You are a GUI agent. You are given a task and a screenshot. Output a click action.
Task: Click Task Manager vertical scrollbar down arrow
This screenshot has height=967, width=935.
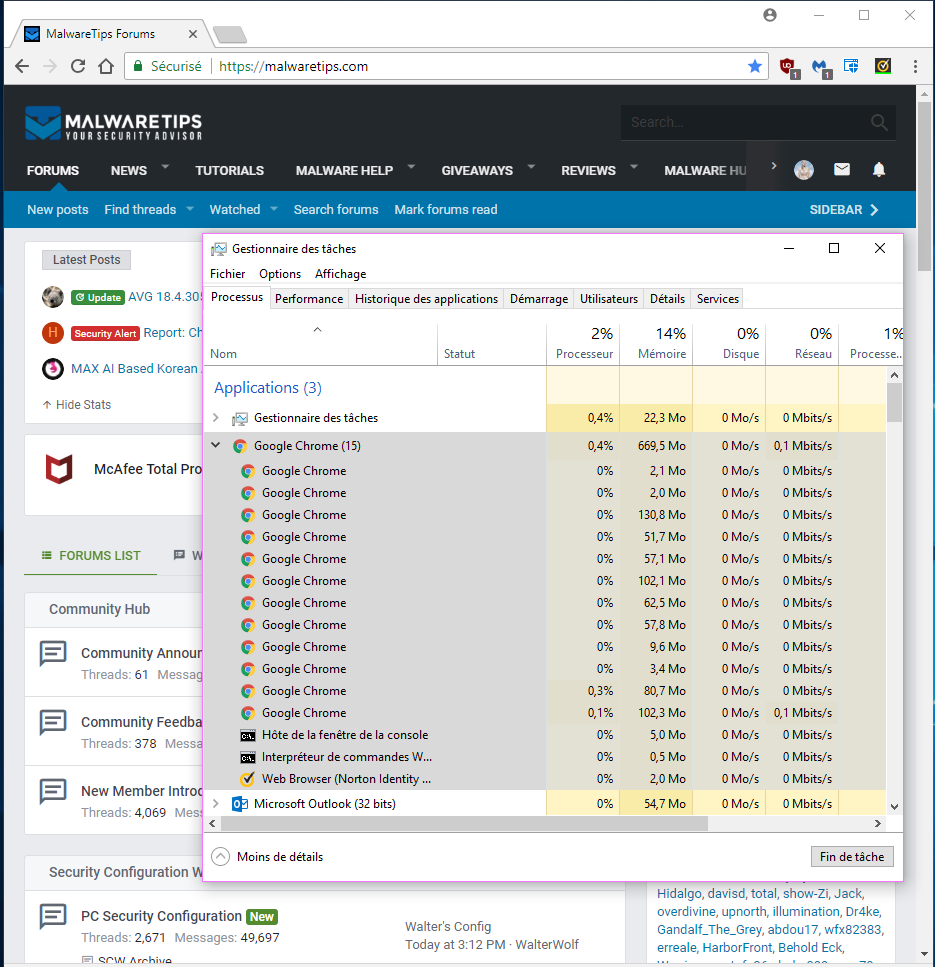point(894,807)
